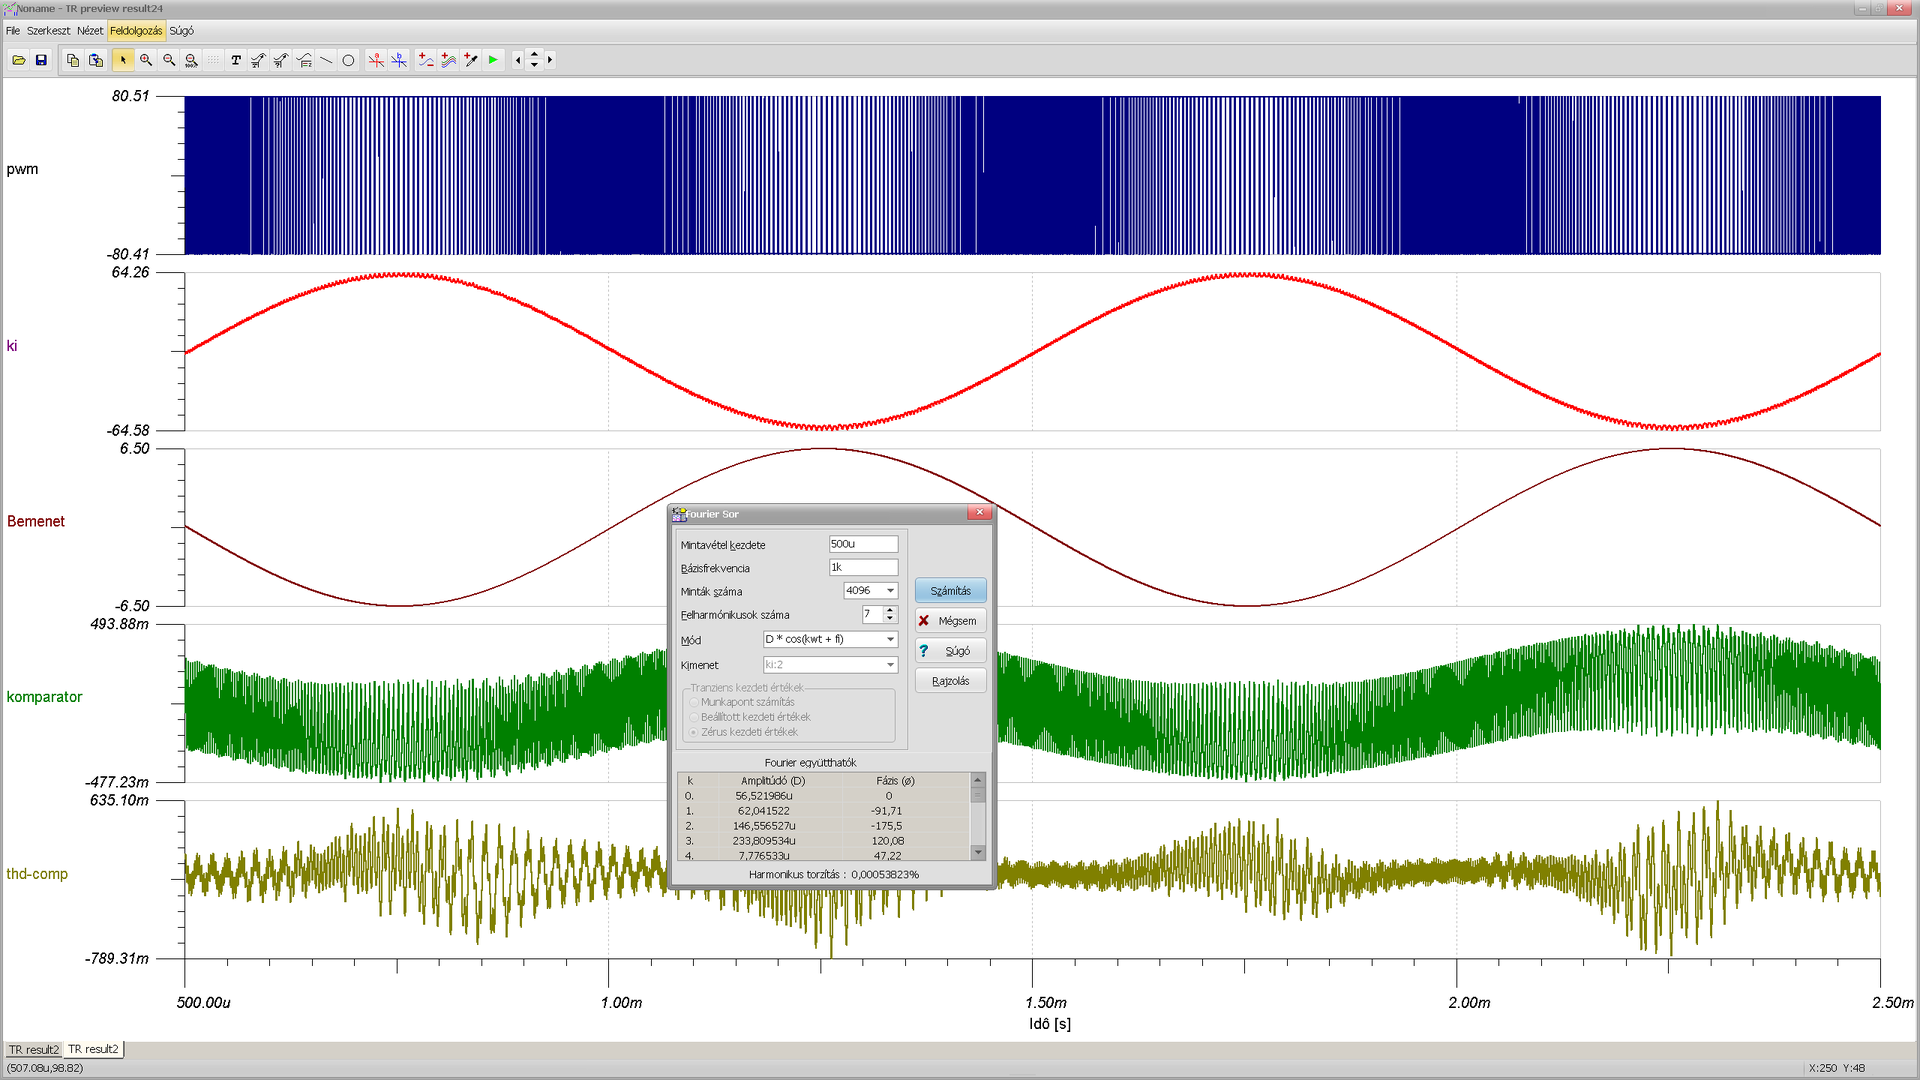Image resolution: width=1920 pixels, height=1080 pixels.
Task: Expand the Mód cosine format dropdown
Action: coord(890,639)
